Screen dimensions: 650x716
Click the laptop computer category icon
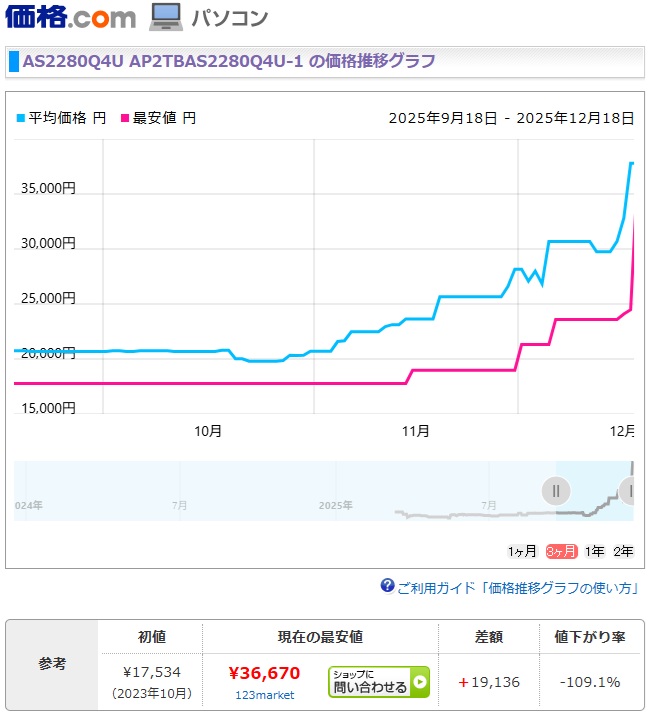coord(166,16)
